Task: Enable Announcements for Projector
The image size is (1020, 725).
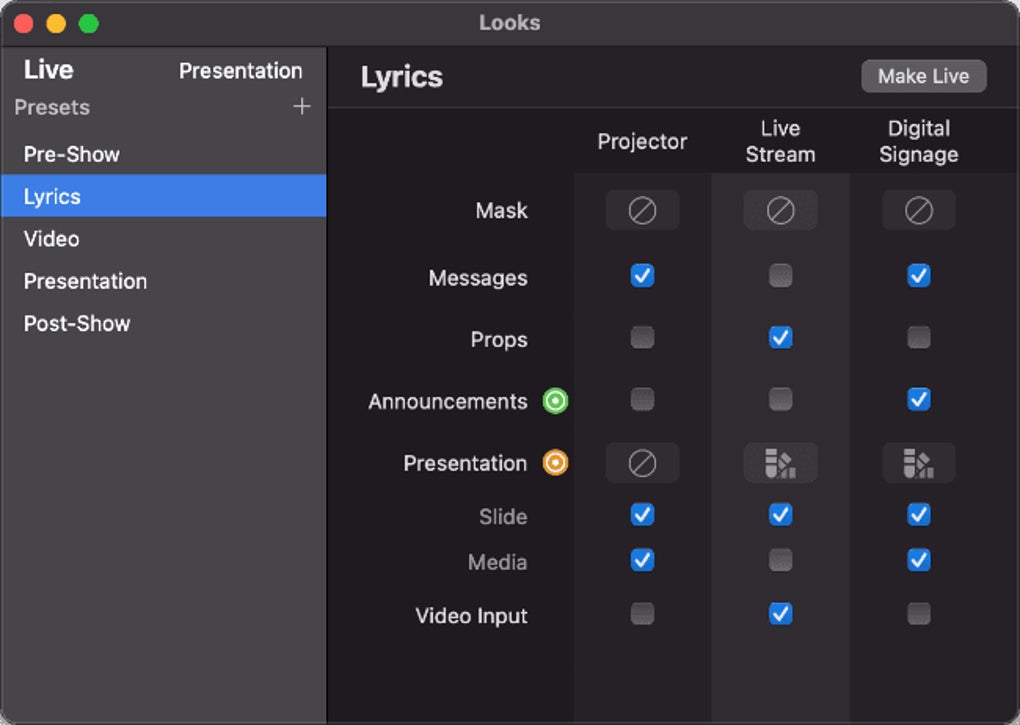Action: pos(642,399)
